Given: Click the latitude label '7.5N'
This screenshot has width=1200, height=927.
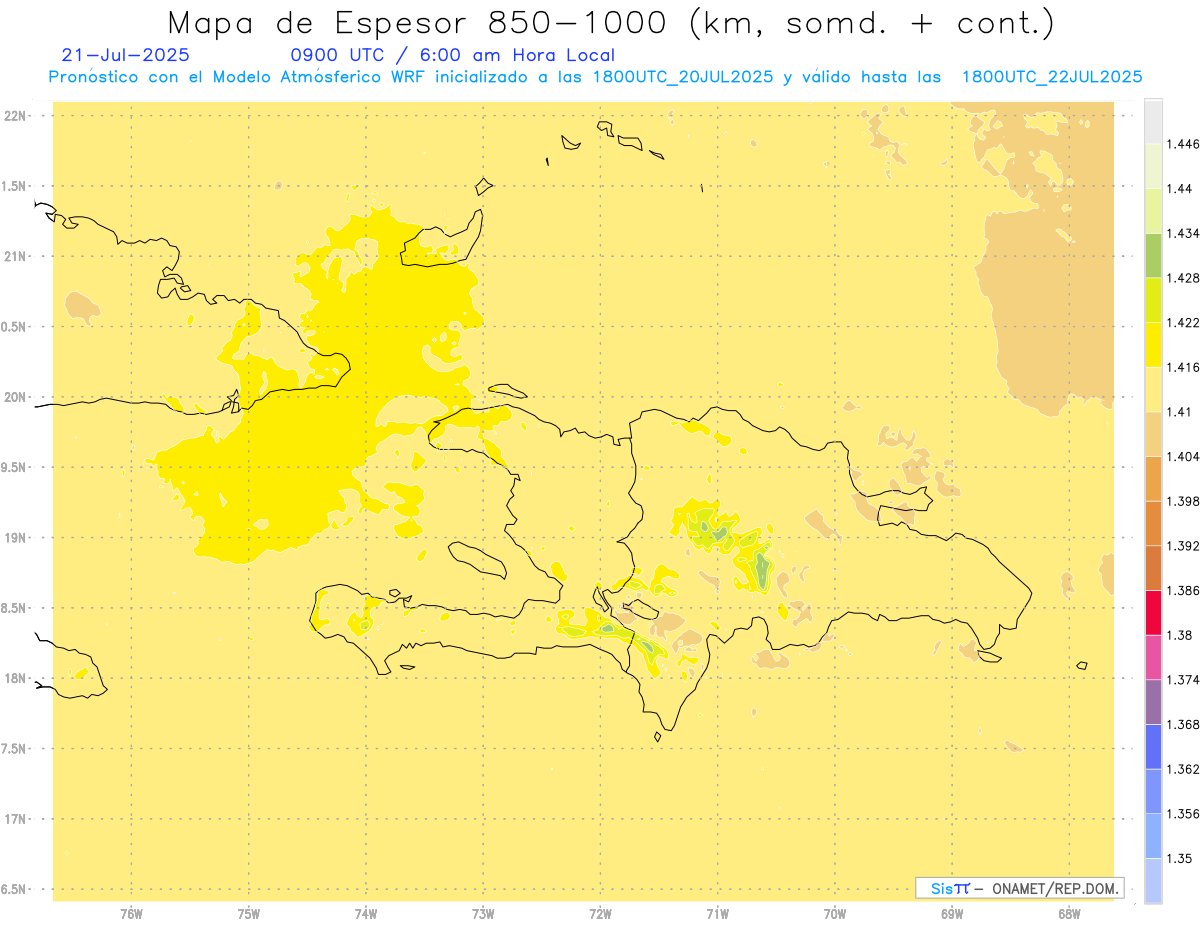Looking at the screenshot, I should (x=14, y=749).
